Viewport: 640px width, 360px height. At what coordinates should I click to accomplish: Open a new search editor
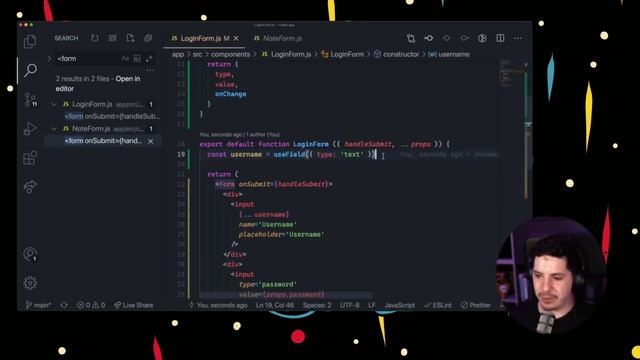point(130,38)
